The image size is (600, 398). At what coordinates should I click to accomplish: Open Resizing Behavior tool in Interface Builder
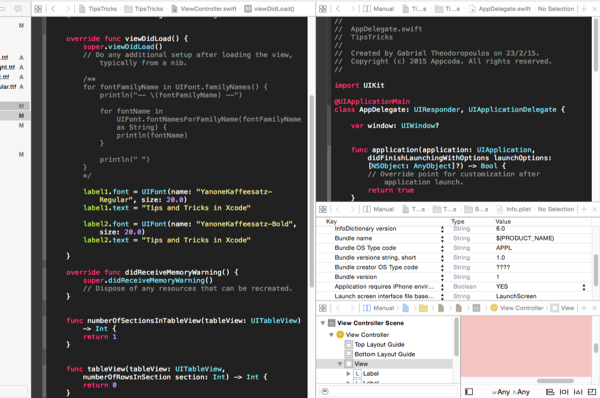click(x=592, y=392)
